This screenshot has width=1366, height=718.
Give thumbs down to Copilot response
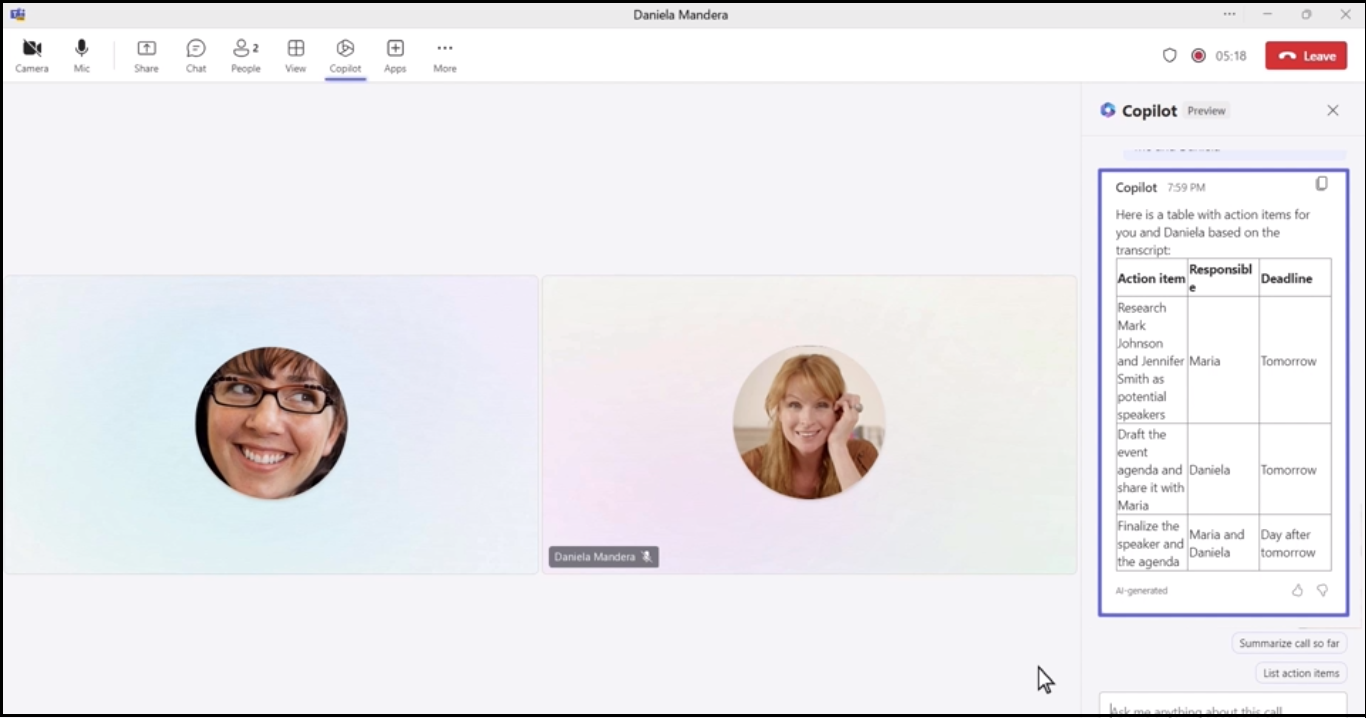point(1322,590)
